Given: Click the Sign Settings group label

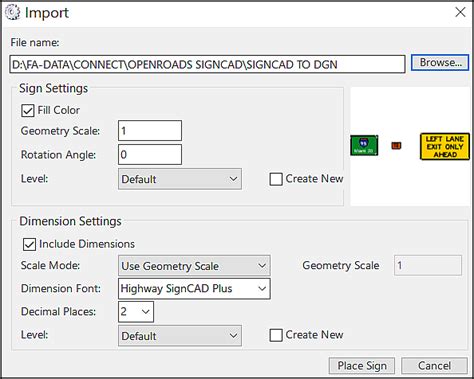Looking at the screenshot, I should (x=53, y=88).
